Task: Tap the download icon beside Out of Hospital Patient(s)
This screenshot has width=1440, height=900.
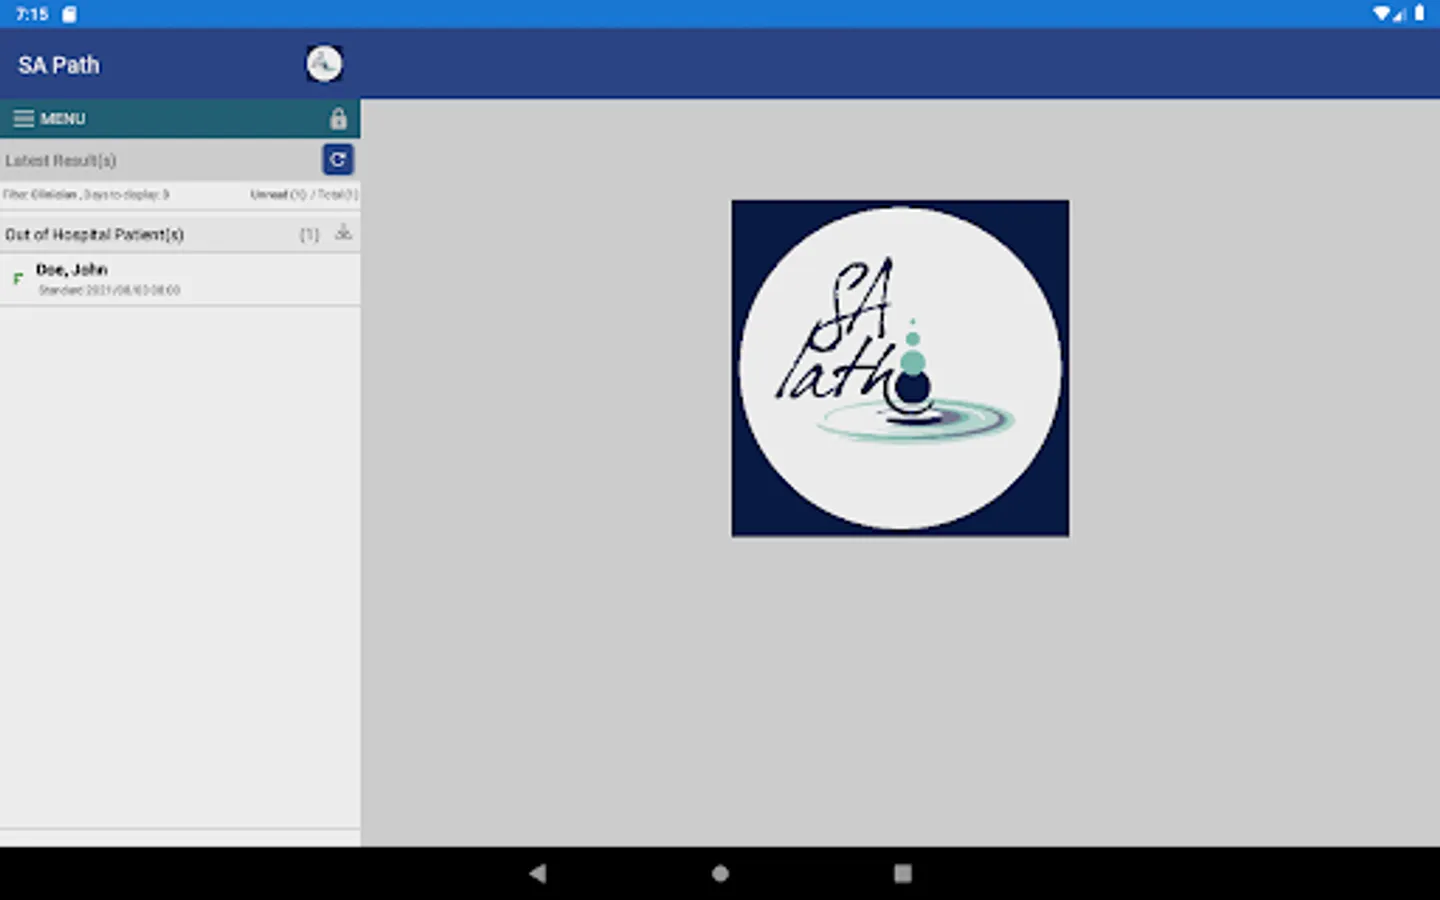Action: click(x=343, y=232)
